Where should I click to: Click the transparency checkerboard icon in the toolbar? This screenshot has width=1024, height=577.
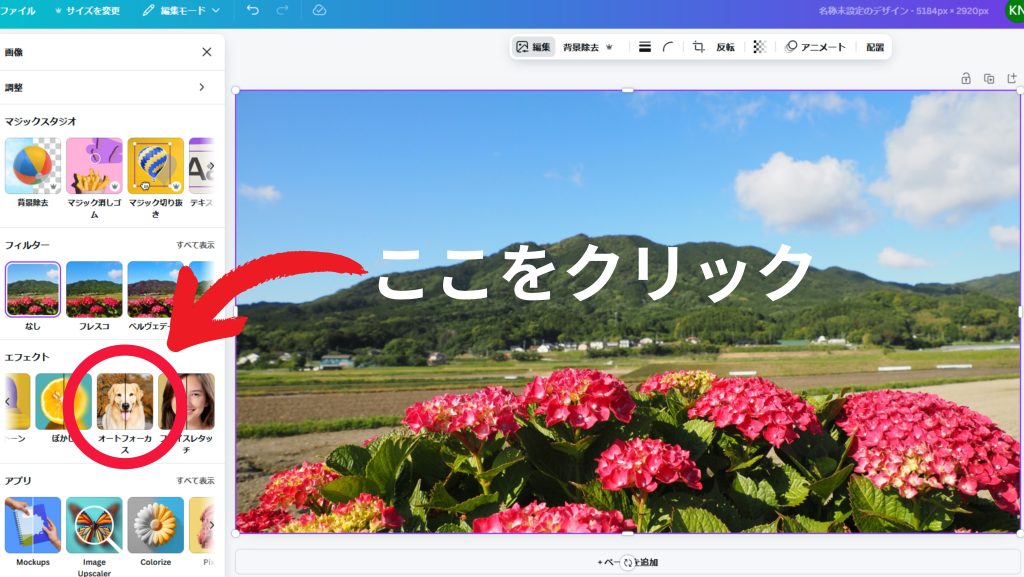click(760, 46)
